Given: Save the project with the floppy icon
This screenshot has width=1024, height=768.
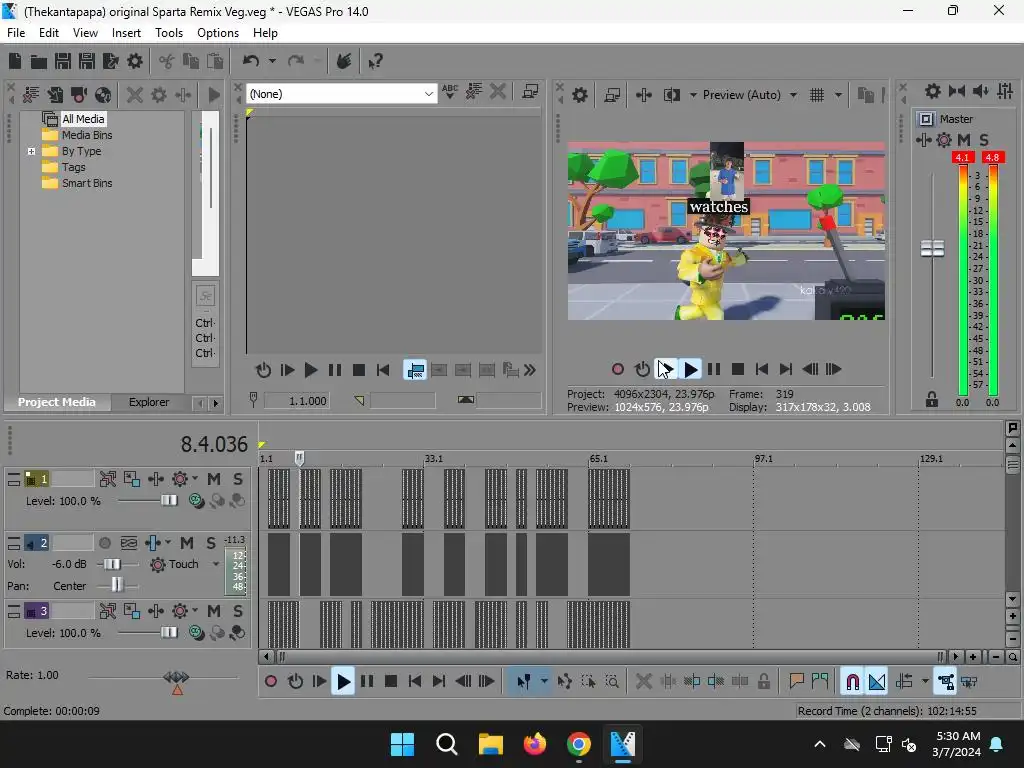Looking at the screenshot, I should click(63, 61).
